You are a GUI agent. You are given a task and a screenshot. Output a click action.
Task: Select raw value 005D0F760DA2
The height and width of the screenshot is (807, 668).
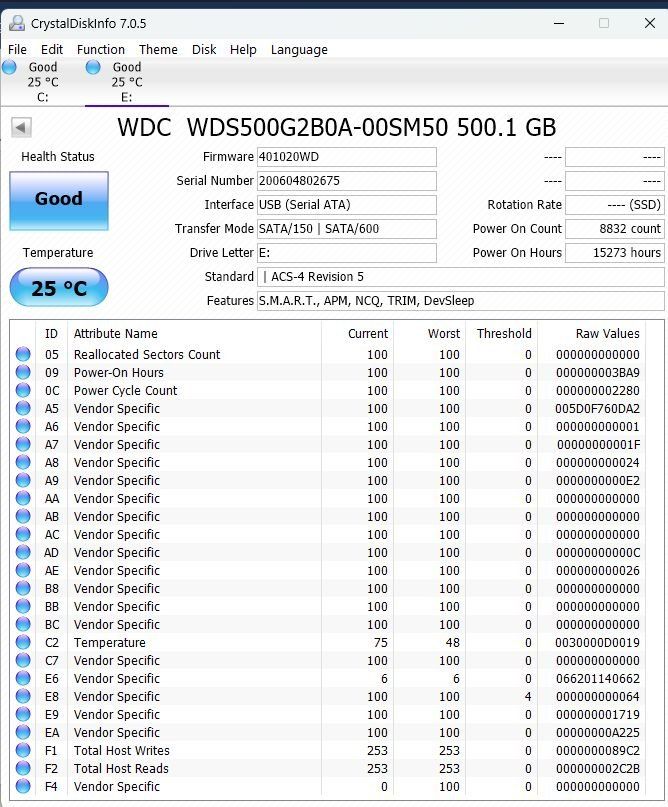[x=597, y=409]
